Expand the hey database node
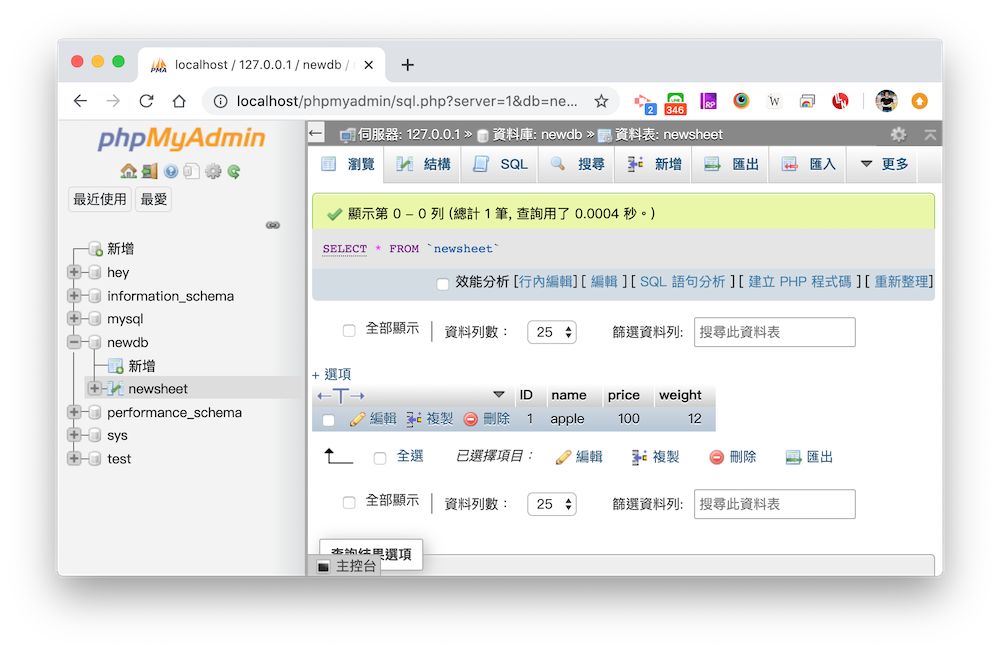 click(74, 272)
